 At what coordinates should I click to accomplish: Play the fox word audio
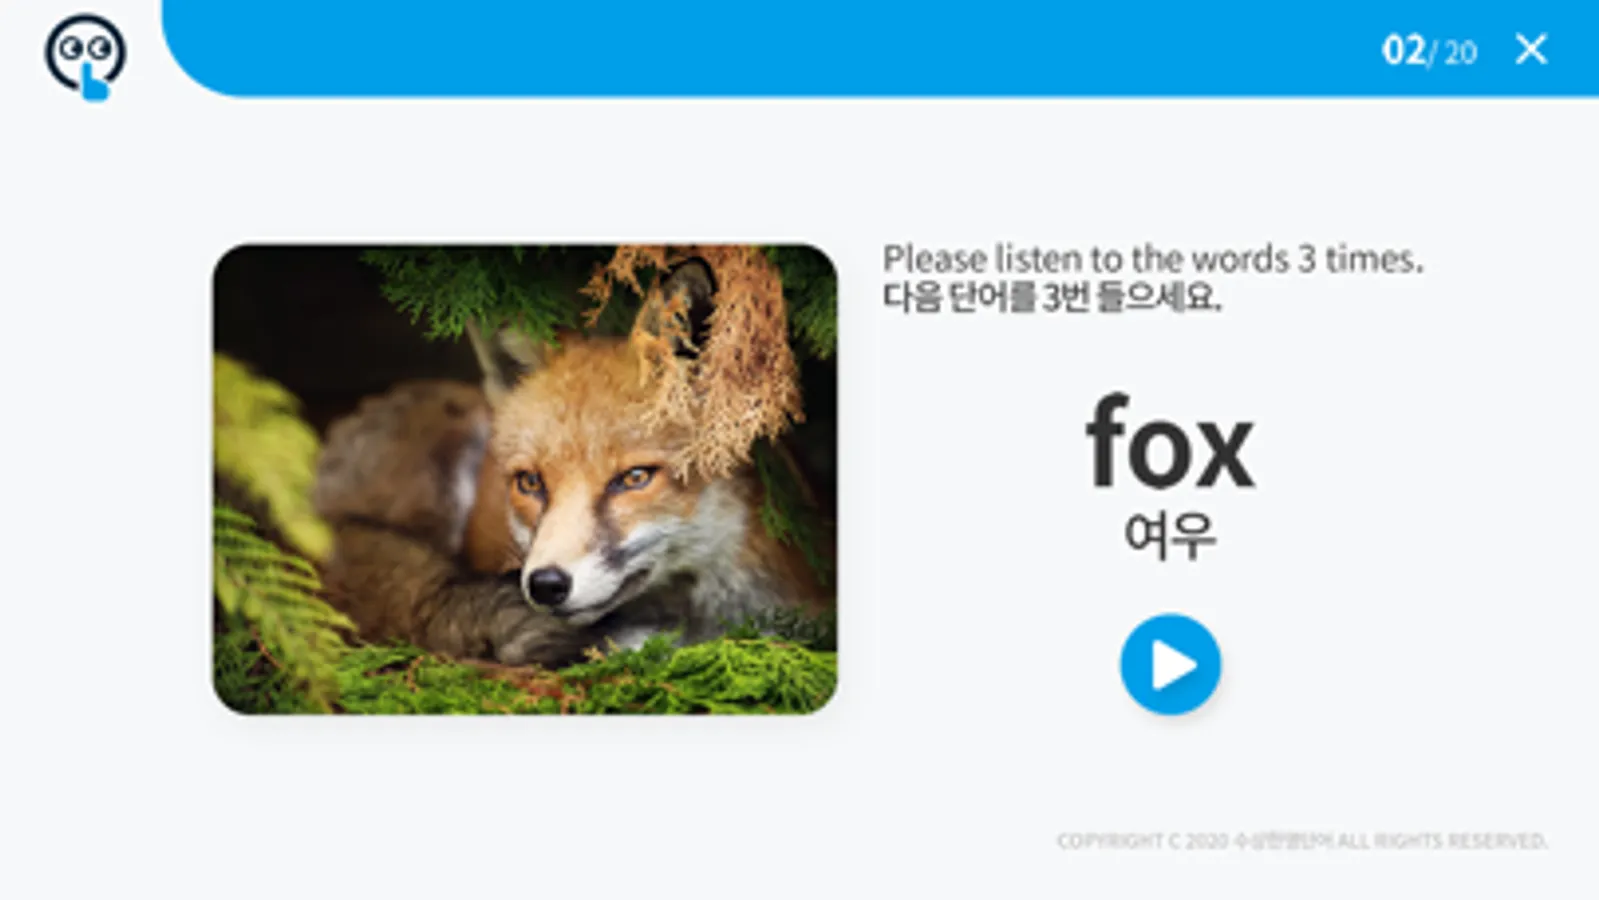click(x=1170, y=664)
